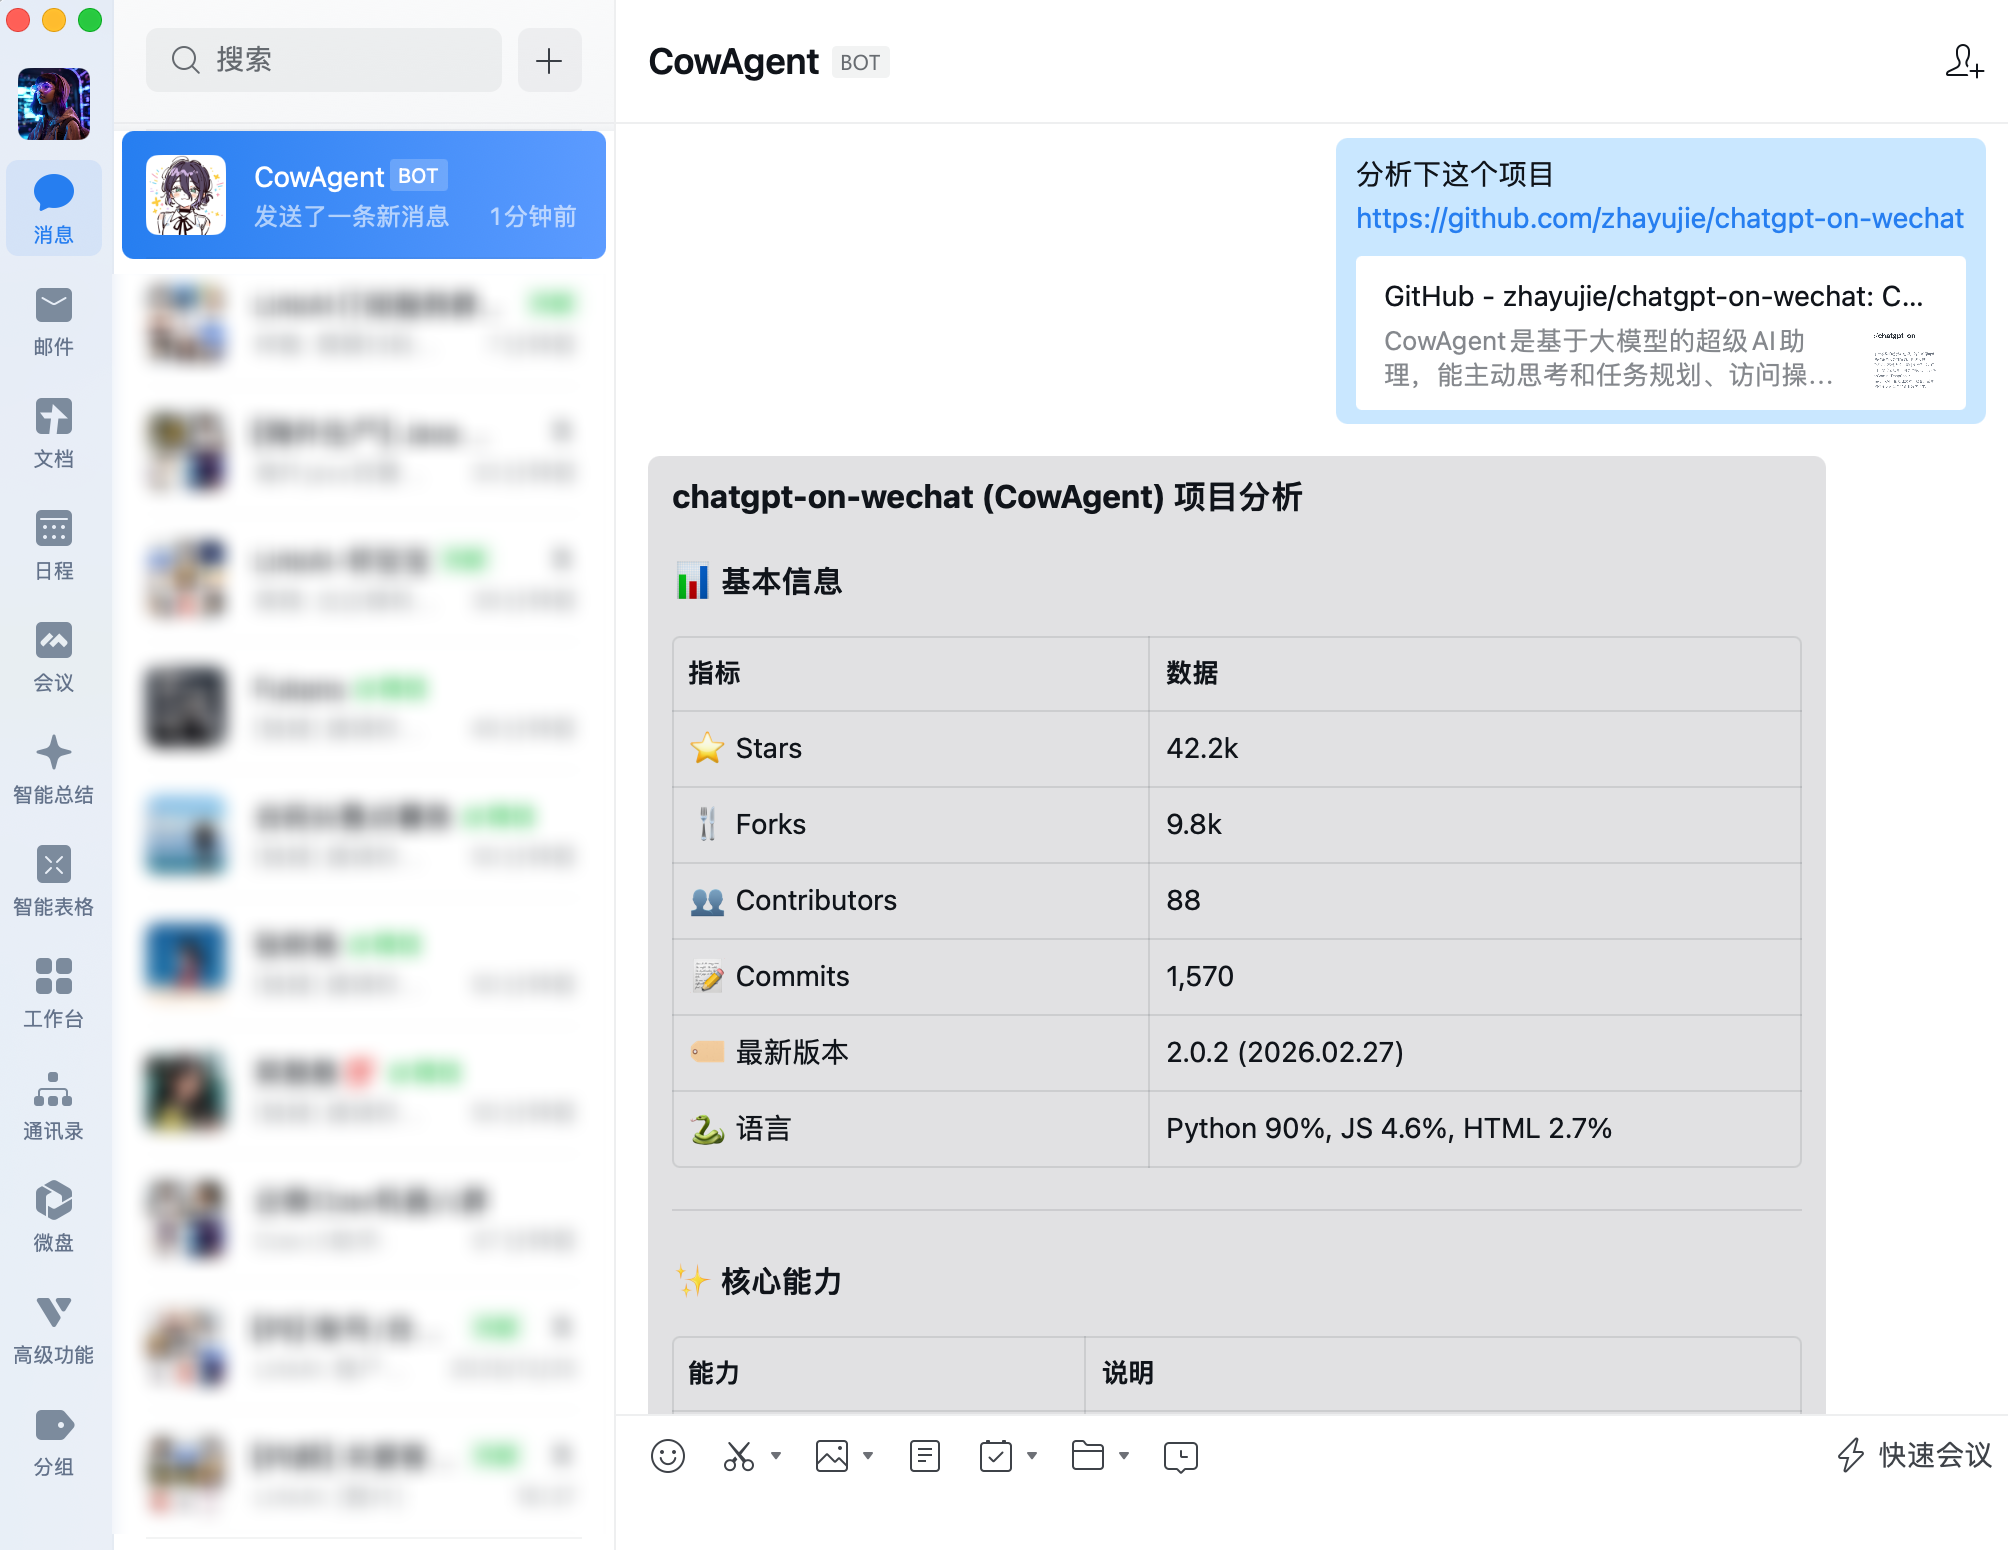
Task: Click the image send icon
Action: click(831, 1456)
